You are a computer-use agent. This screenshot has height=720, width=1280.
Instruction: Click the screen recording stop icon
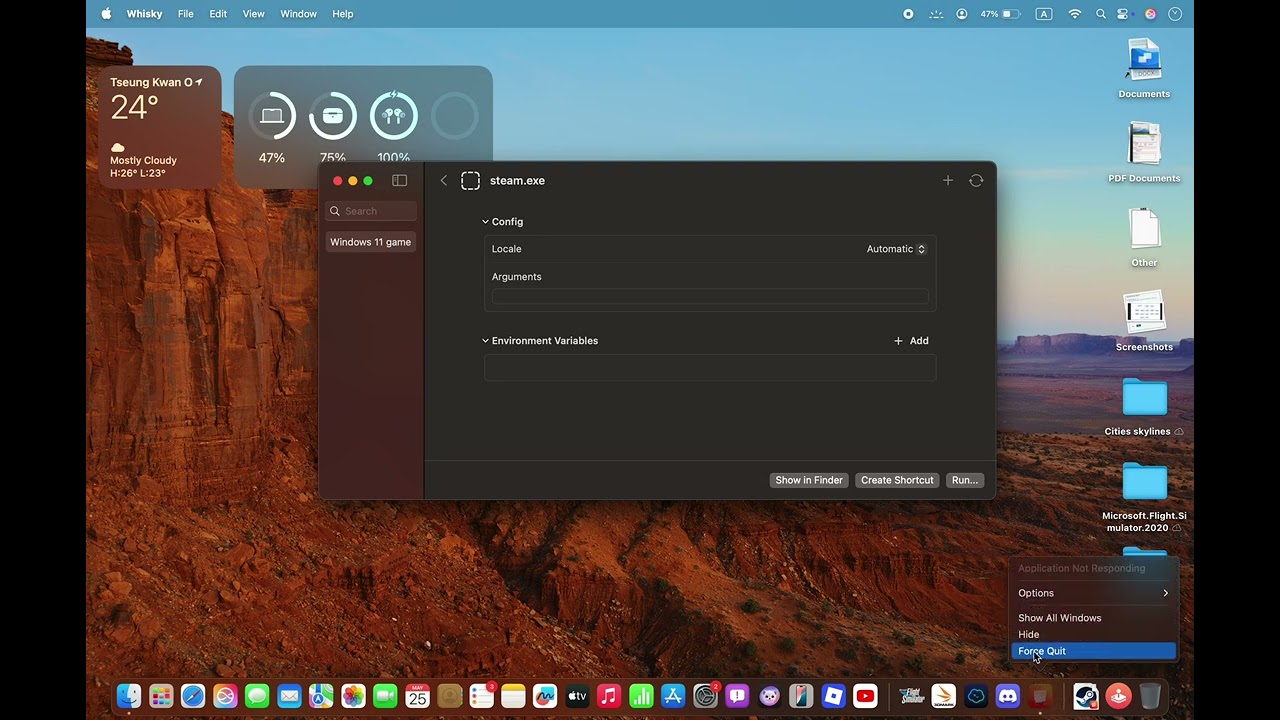[908, 14]
